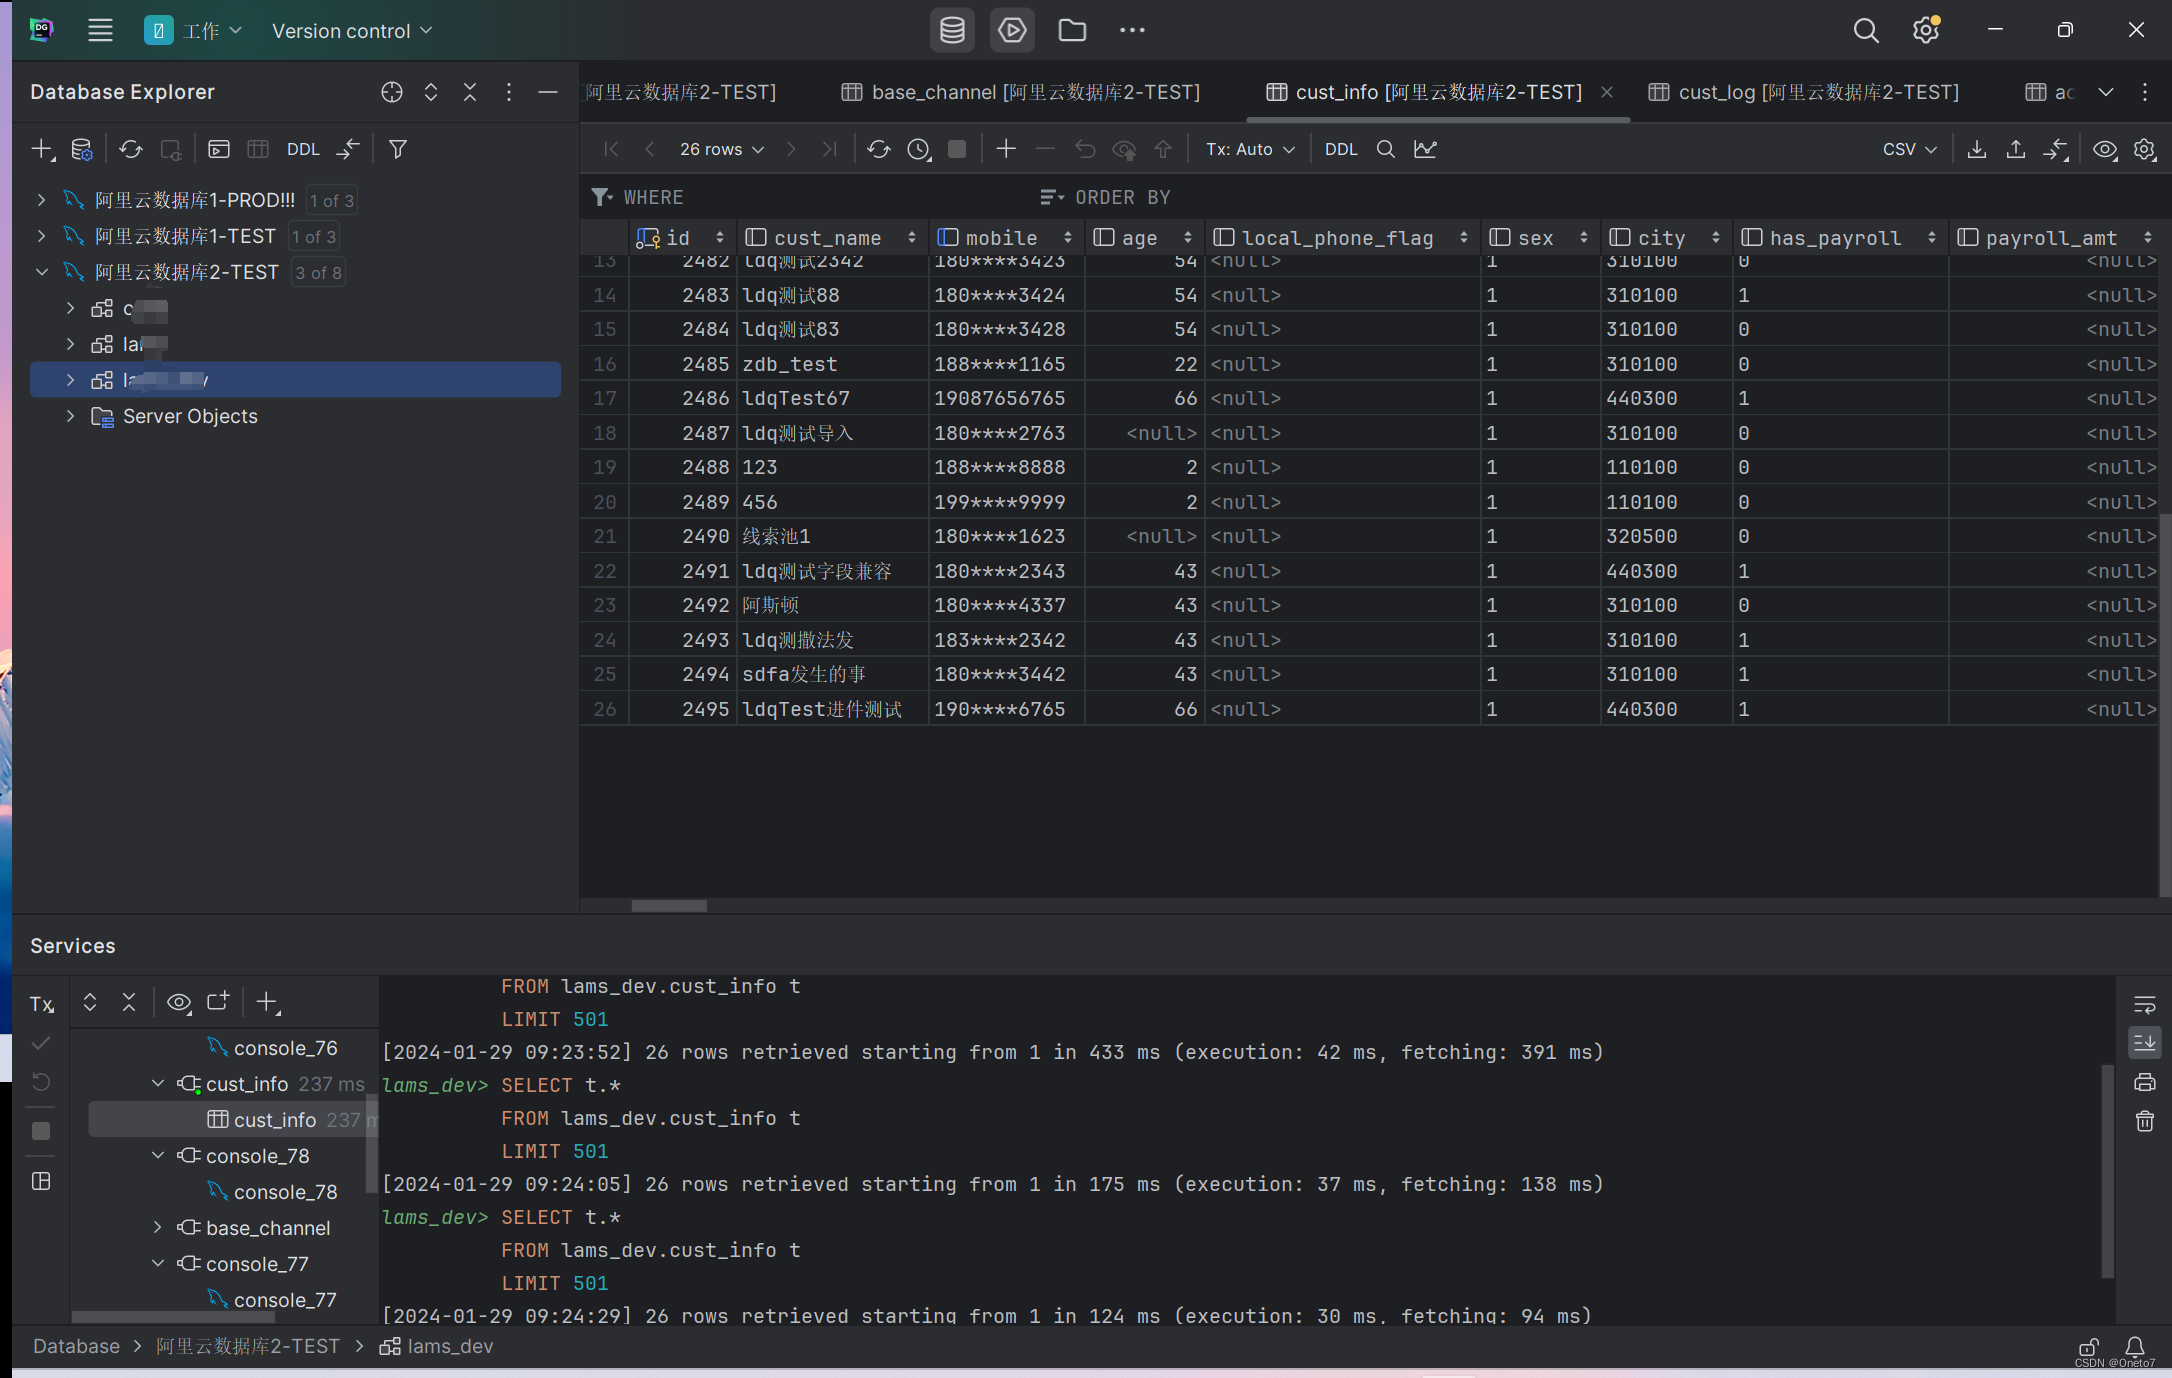Click the Filter icon in Database Explorer toolbar
Image resolution: width=2172 pixels, height=1378 pixels.
(x=397, y=149)
